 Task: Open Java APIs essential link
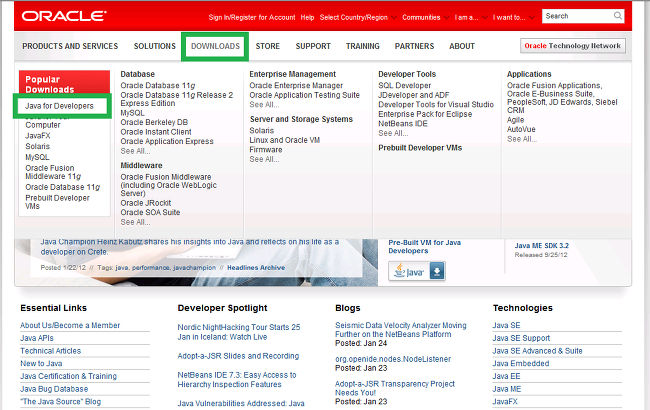coord(37,338)
